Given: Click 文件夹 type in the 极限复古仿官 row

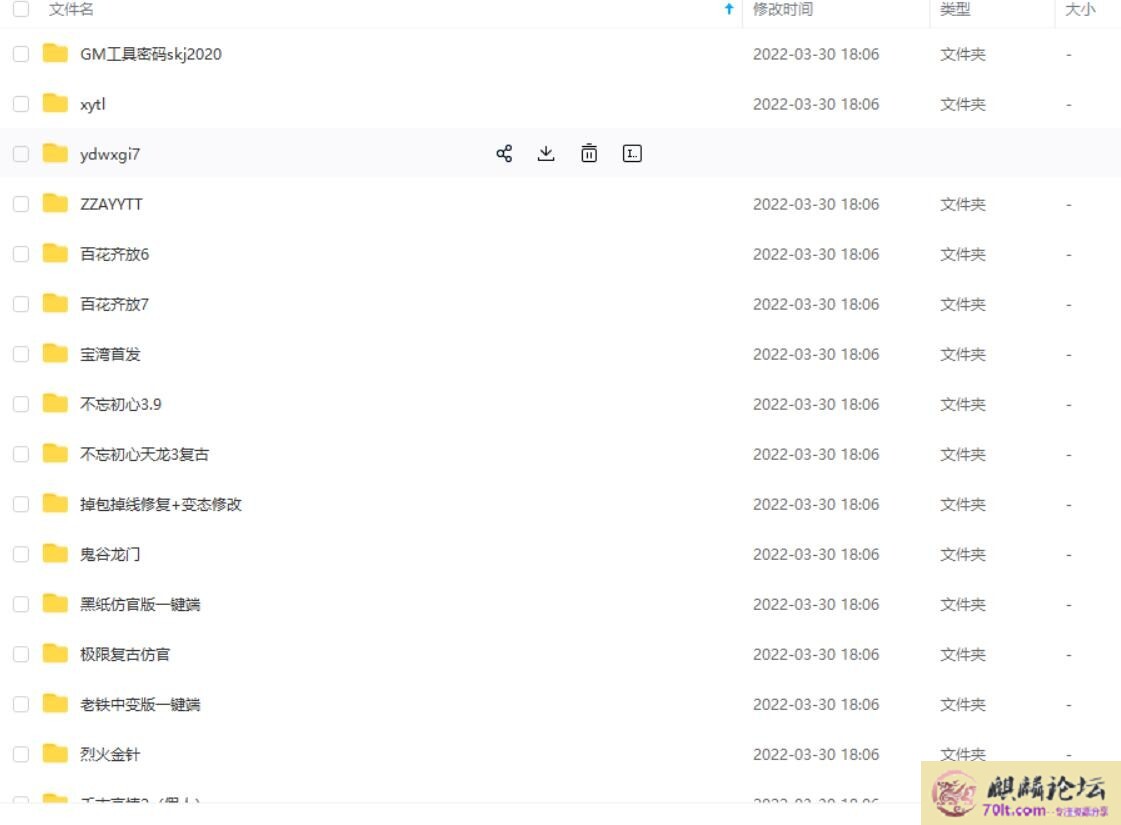Looking at the screenshot, I should pos(962,655).
